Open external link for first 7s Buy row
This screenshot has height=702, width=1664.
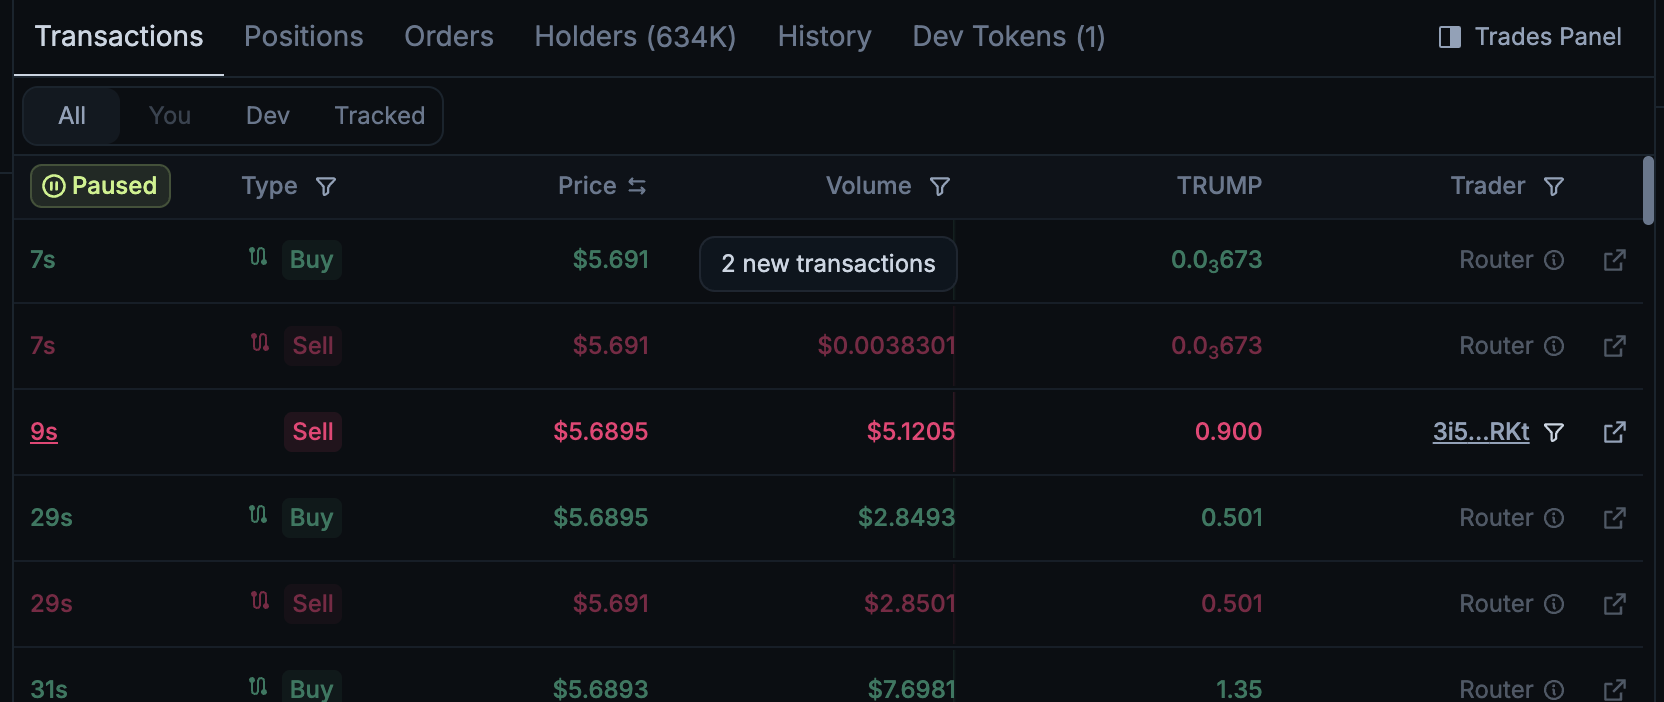tap(1614, 260)
